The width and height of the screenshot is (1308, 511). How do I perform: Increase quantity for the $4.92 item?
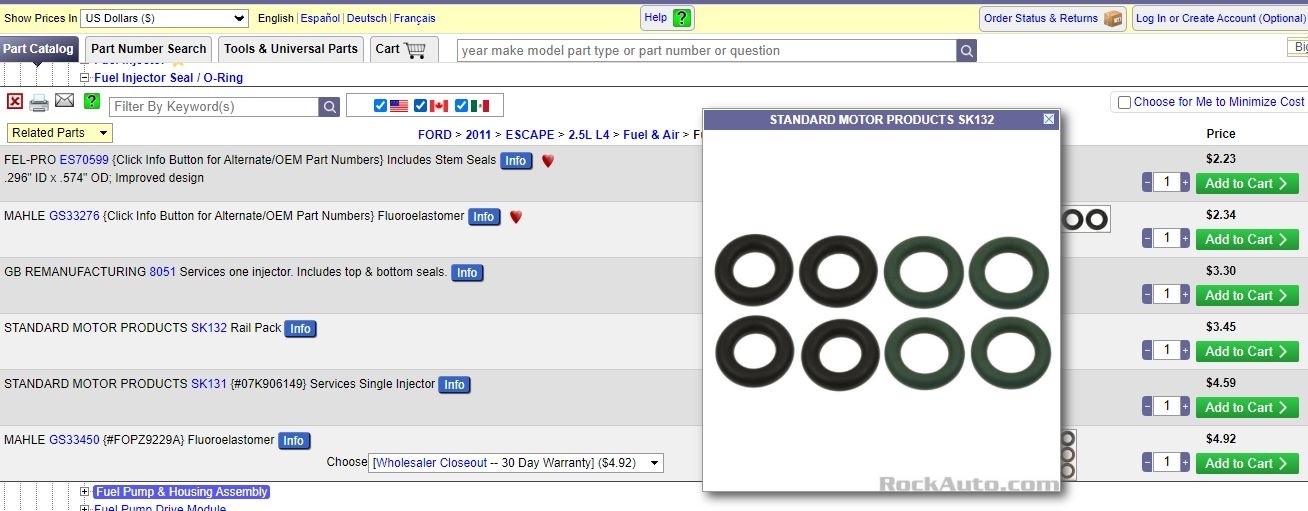(1185, 463)
